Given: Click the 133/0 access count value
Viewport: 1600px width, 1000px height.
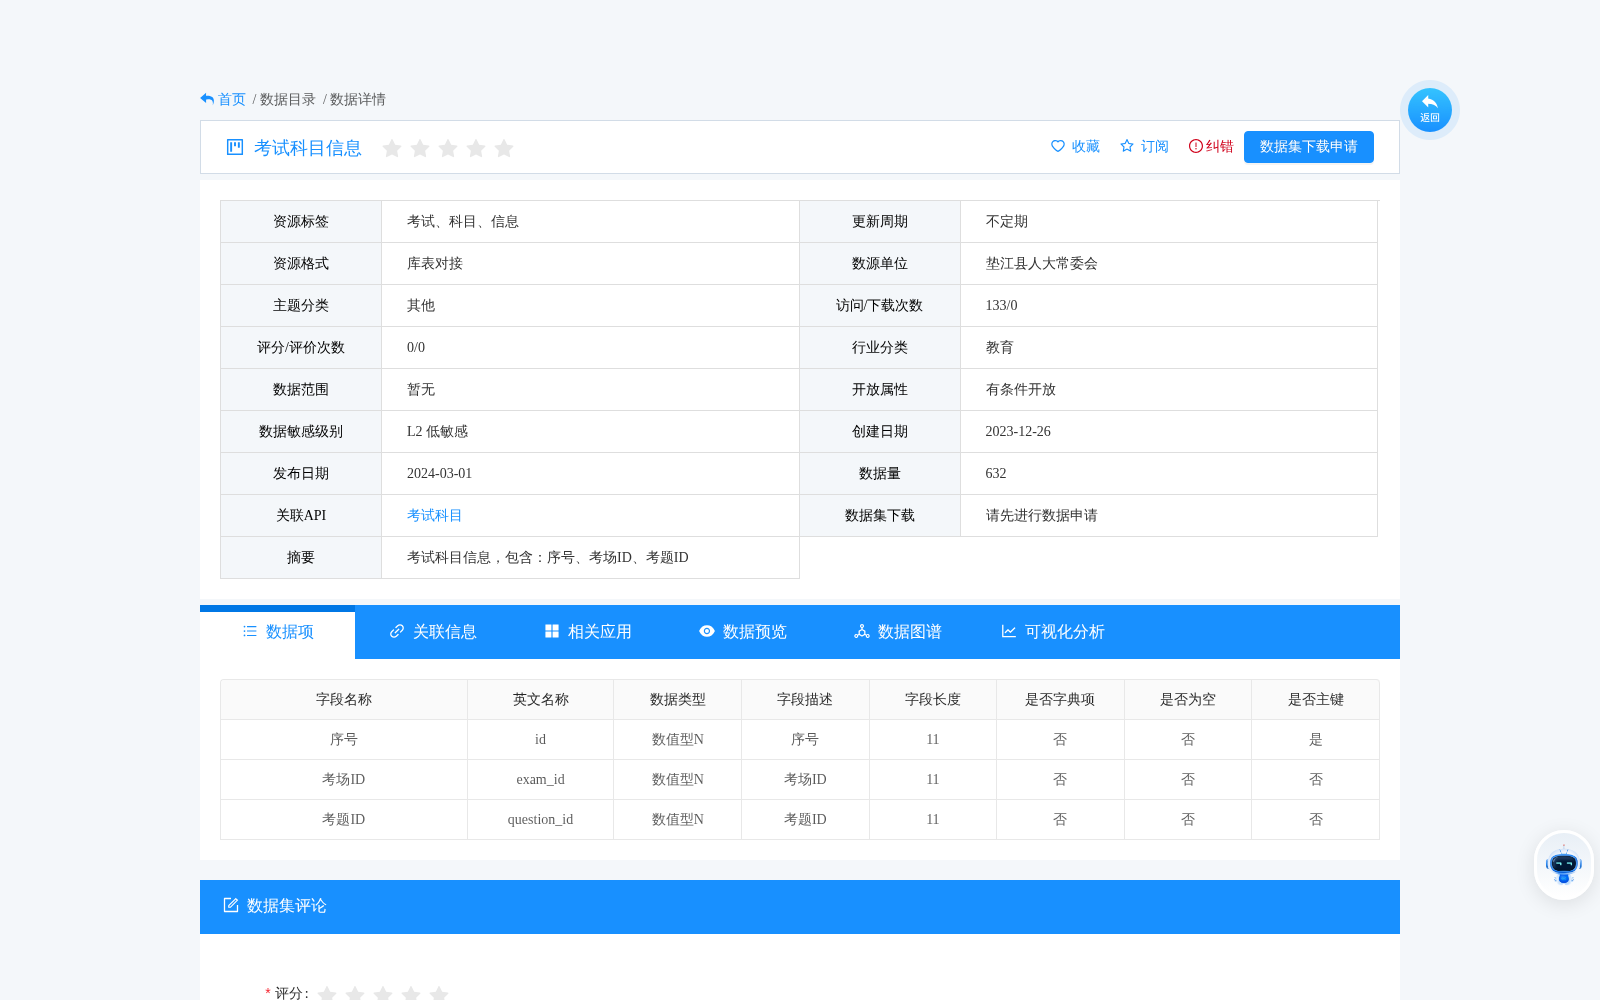Looking at the screenshot, I should point(1001,306).
